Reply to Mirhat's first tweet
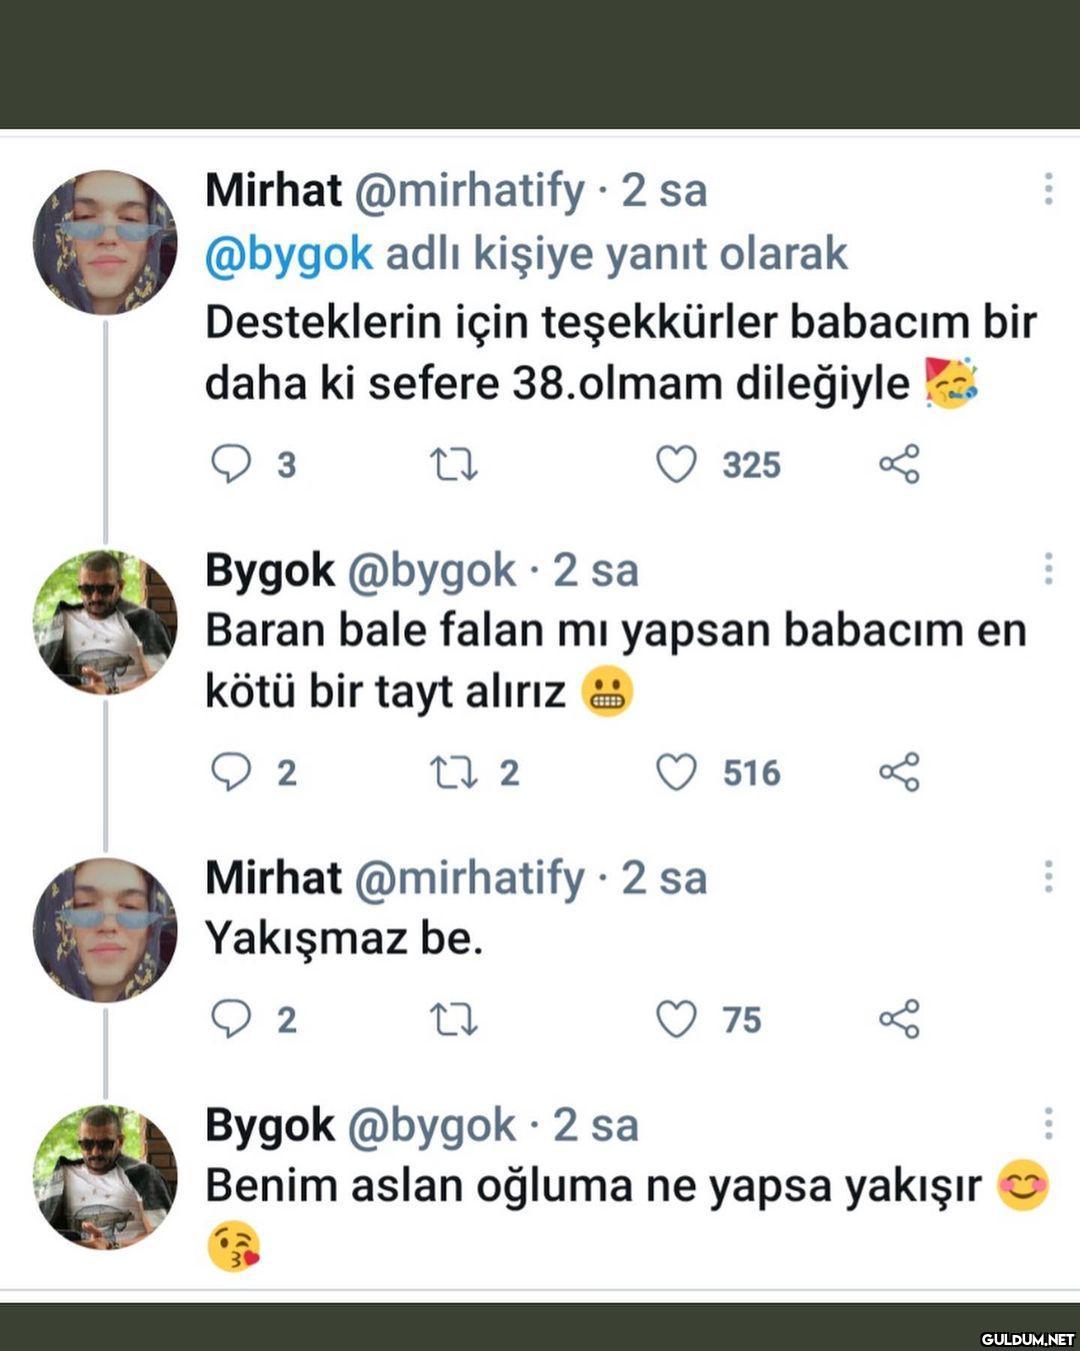 [231, 465]
